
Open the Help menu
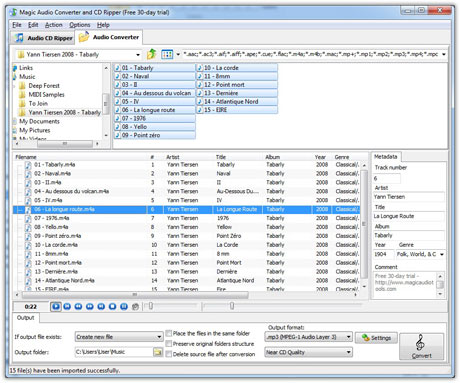click(103, 25)
